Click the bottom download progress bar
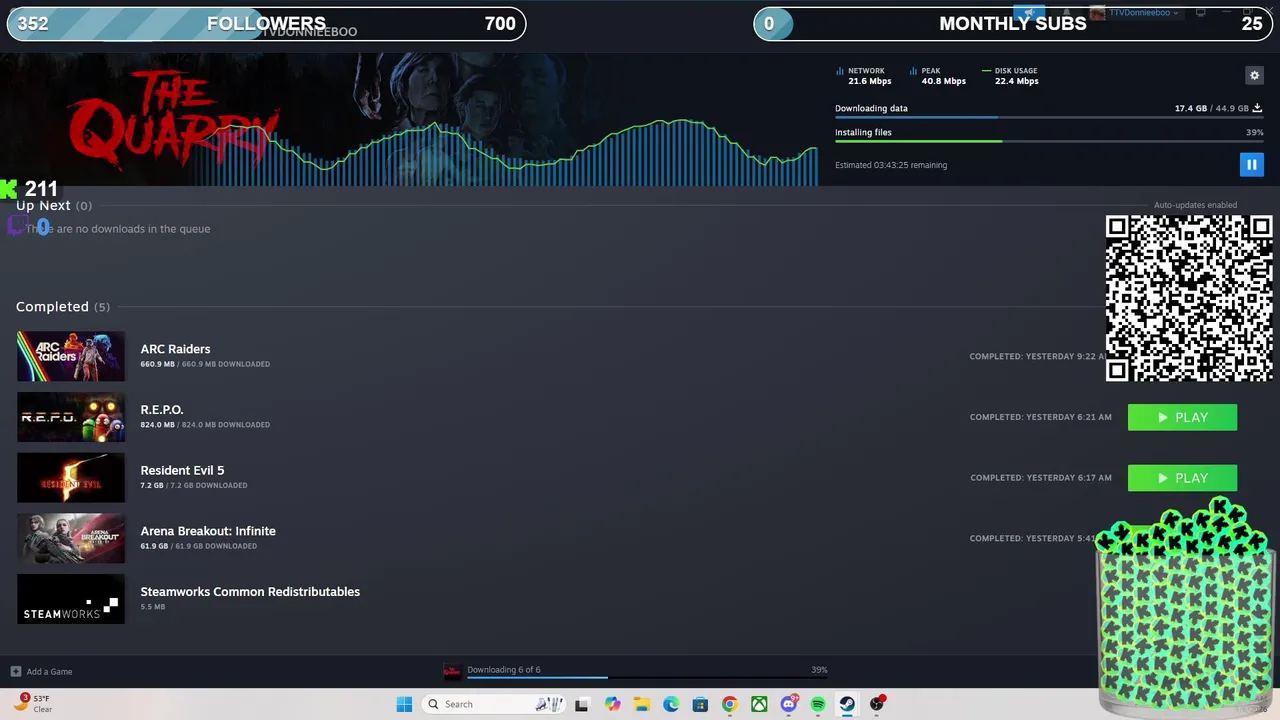 tap(647, 678)
